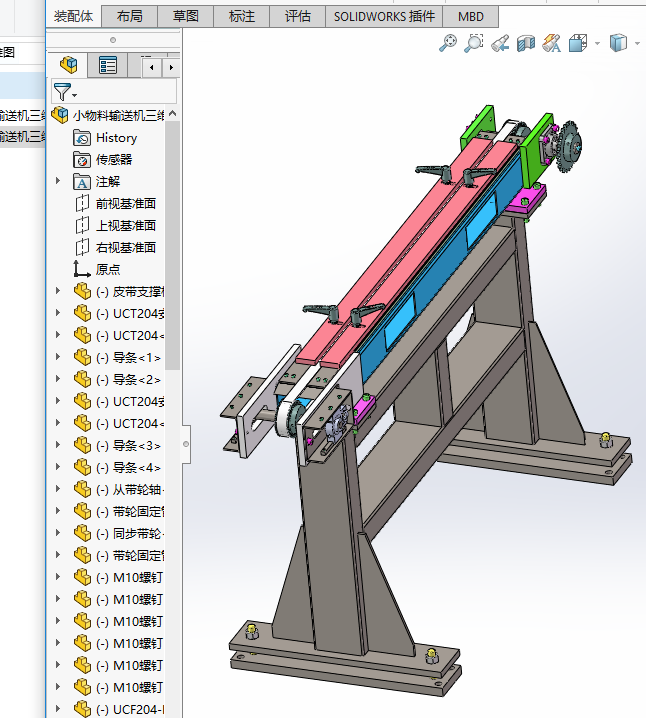Open the 布局 tab
The height and width of the screenshot is (718, 646).
click(130, 16)
